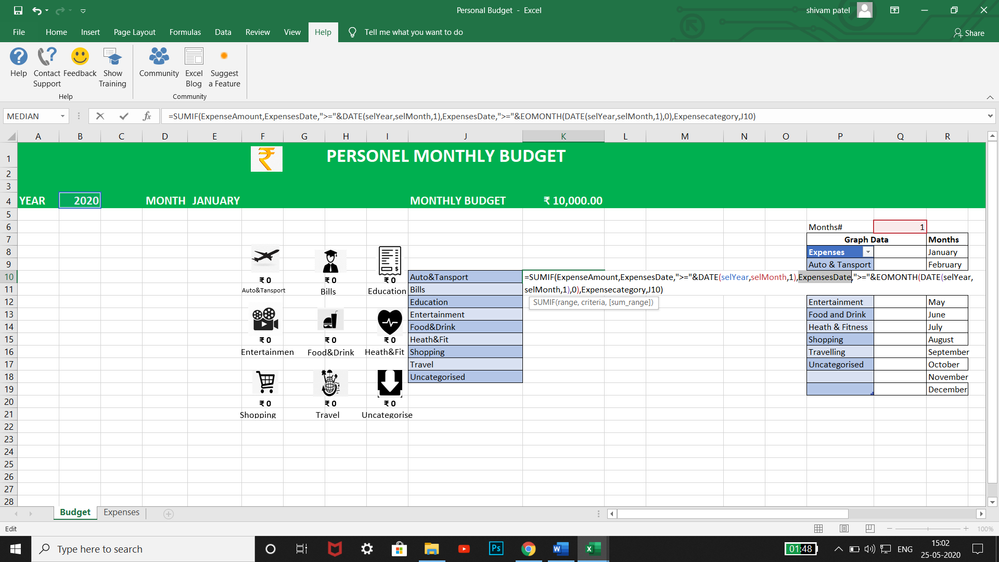999x562 pixels.
Task: Open the Review ribbon tab
Action: [x=257, y=32]
